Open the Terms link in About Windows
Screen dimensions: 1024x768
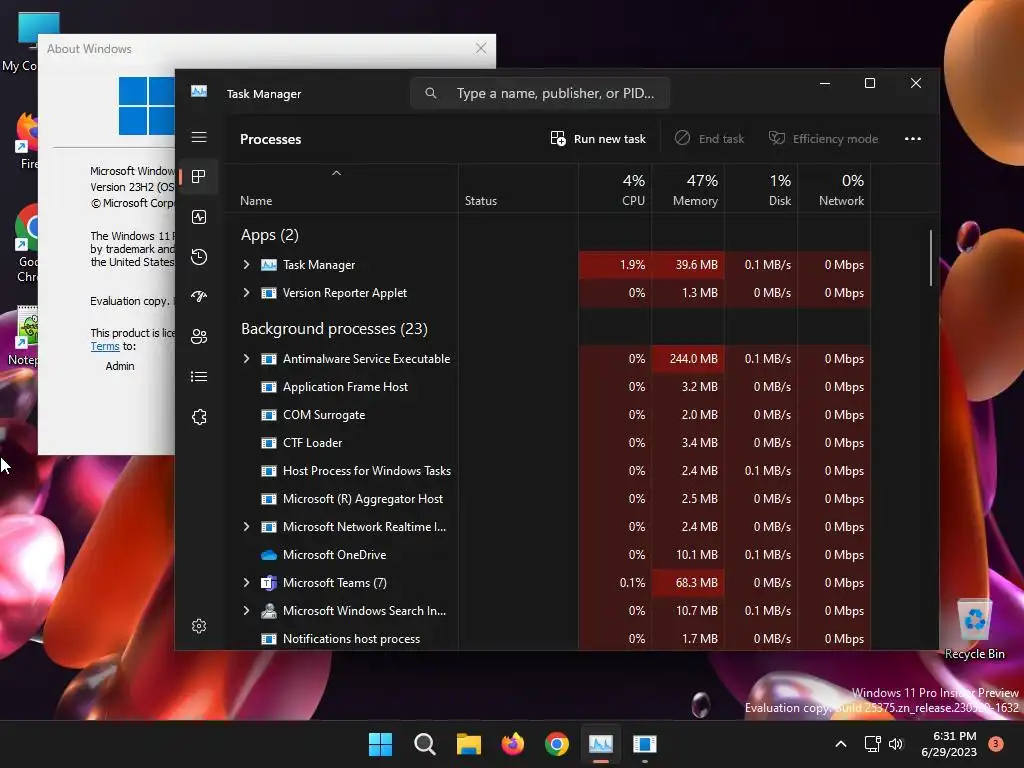(x=104, y=347)
